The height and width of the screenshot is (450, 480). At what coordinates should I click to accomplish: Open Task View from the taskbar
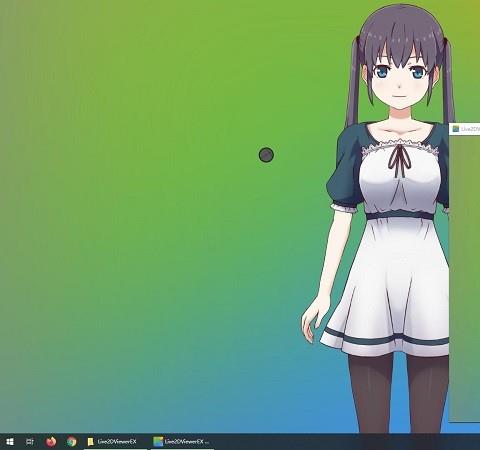click(30, 442)
